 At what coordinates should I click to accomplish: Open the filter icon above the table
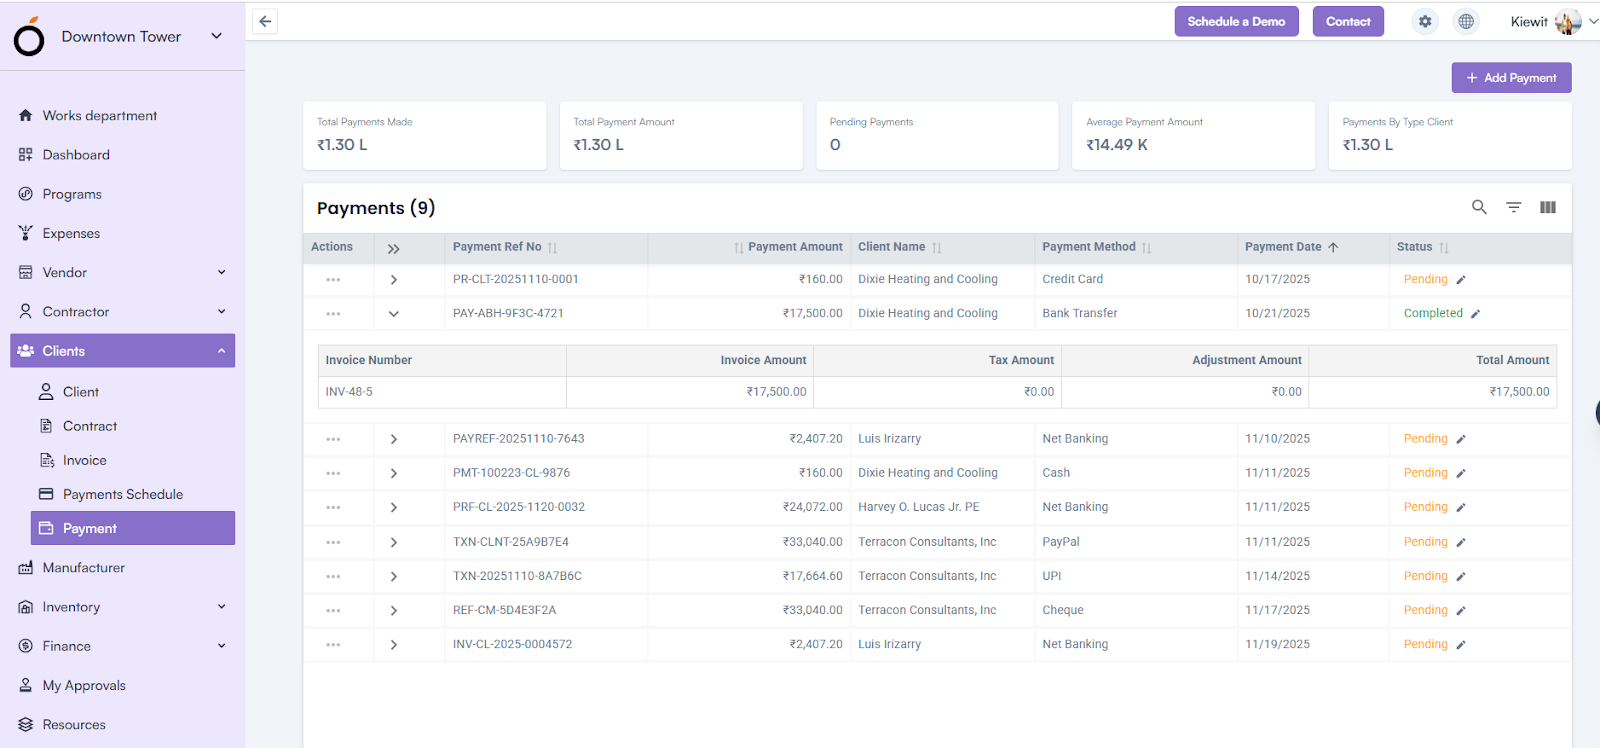(x=1514, y=207)
